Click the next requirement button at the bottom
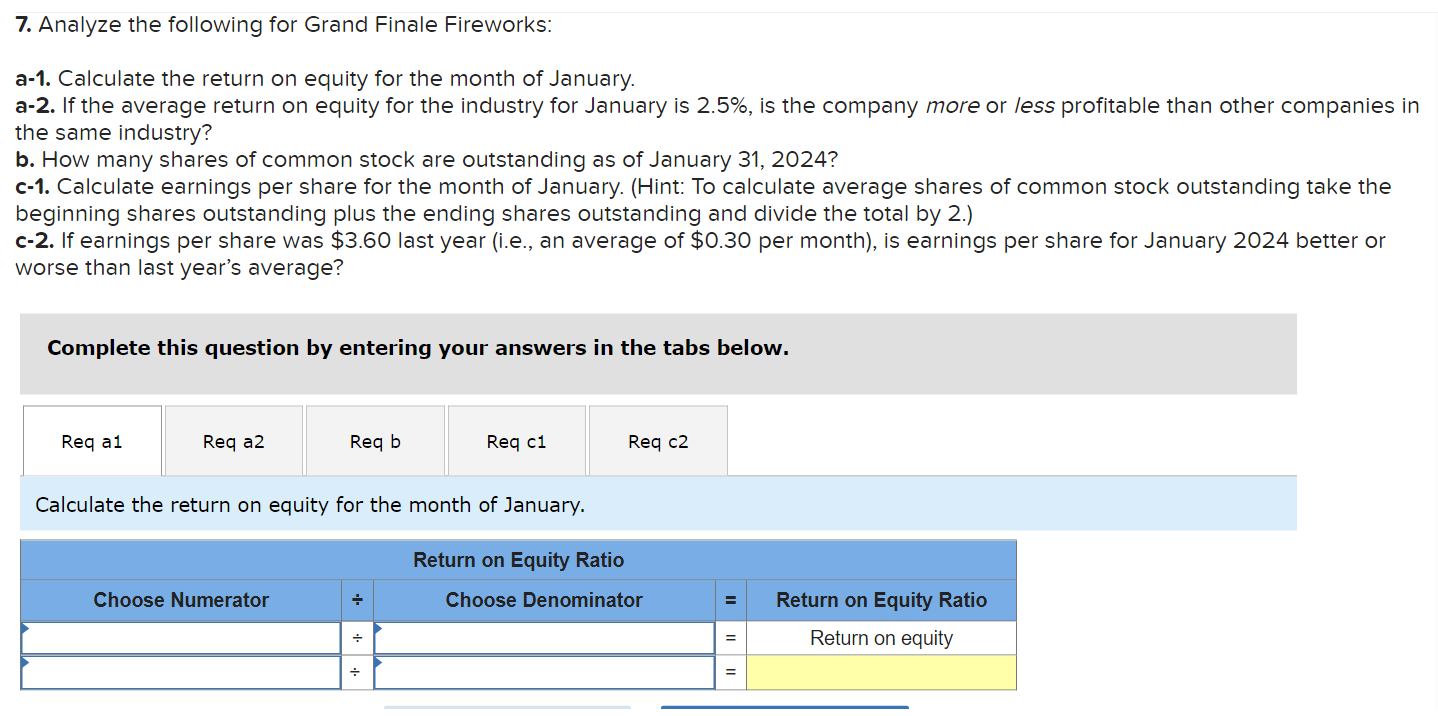The image size is (1438, 716). coord(784,710)
